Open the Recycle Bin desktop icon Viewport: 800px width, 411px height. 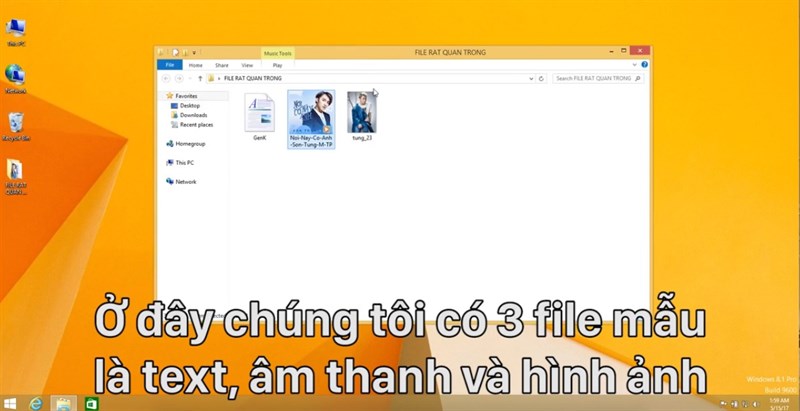pyautogui.click(x=16, y=126)
